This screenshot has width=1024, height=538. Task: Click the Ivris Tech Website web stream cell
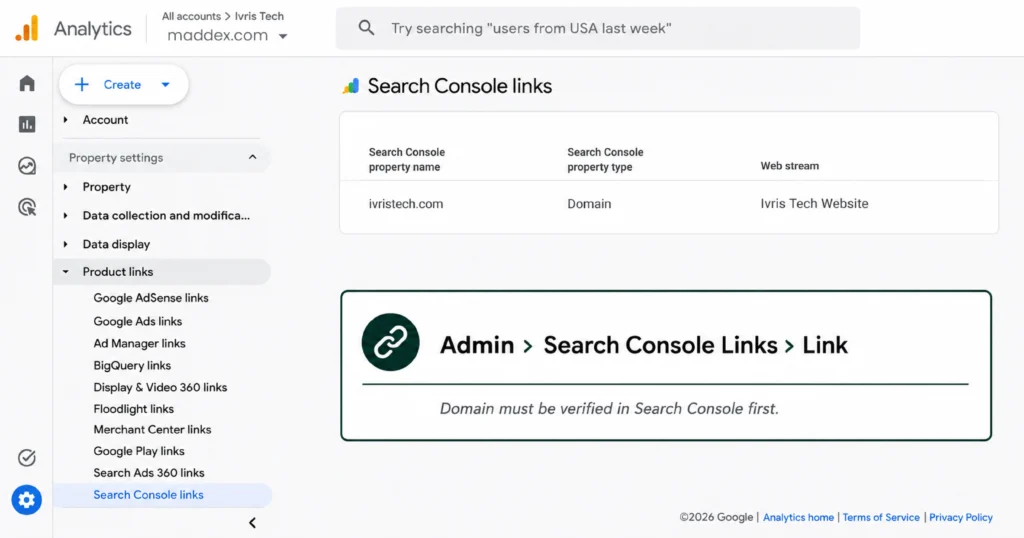coord(814,204)
